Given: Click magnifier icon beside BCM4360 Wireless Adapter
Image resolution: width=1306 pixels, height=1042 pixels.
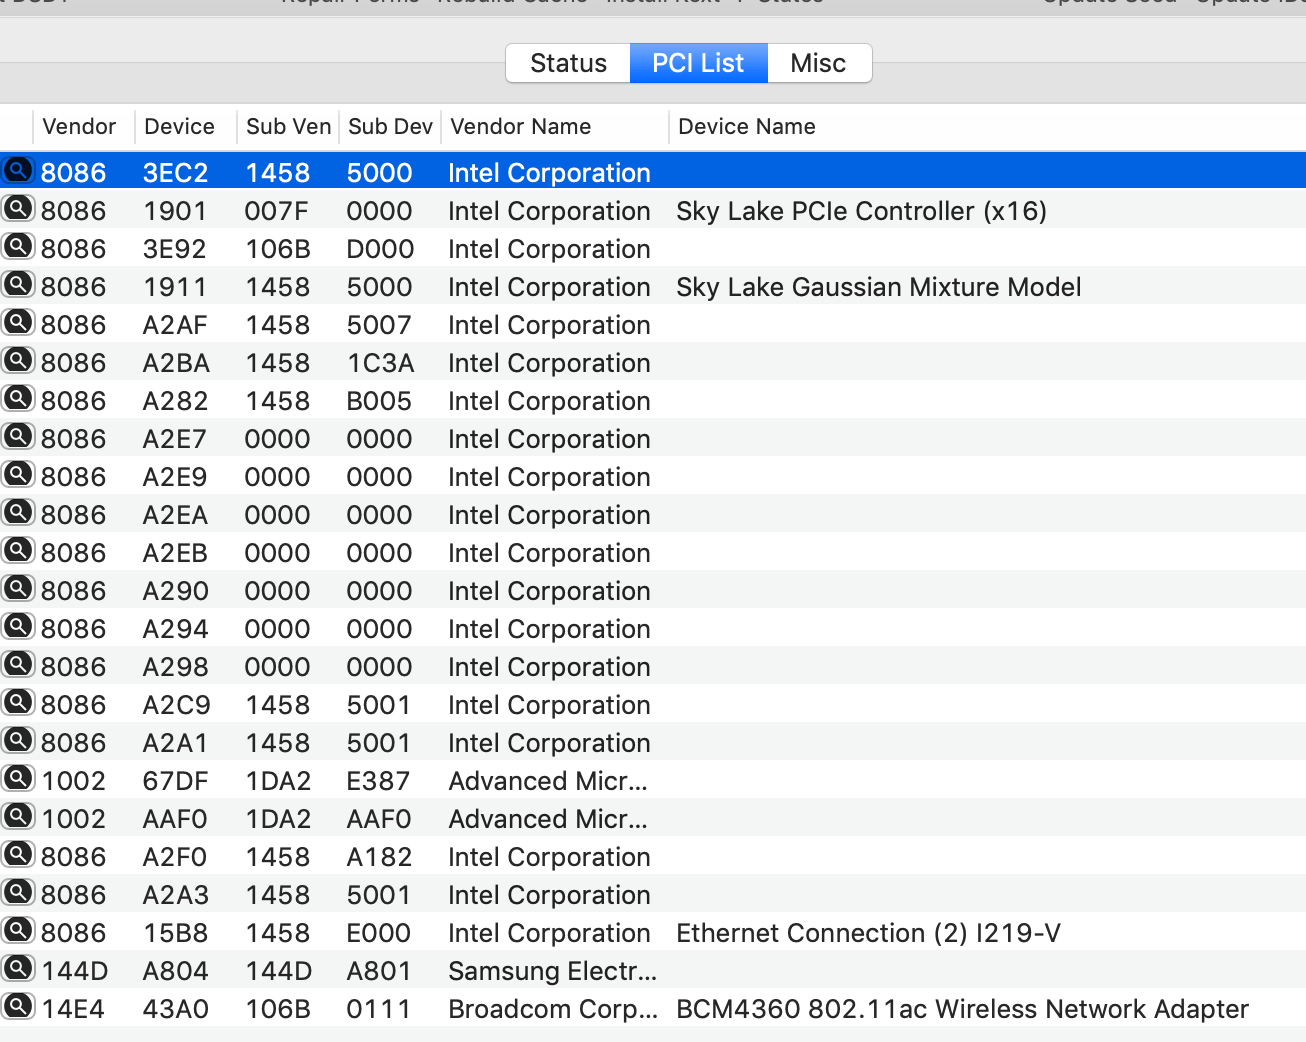Looking at the screenshot, I should point(18,1006).
